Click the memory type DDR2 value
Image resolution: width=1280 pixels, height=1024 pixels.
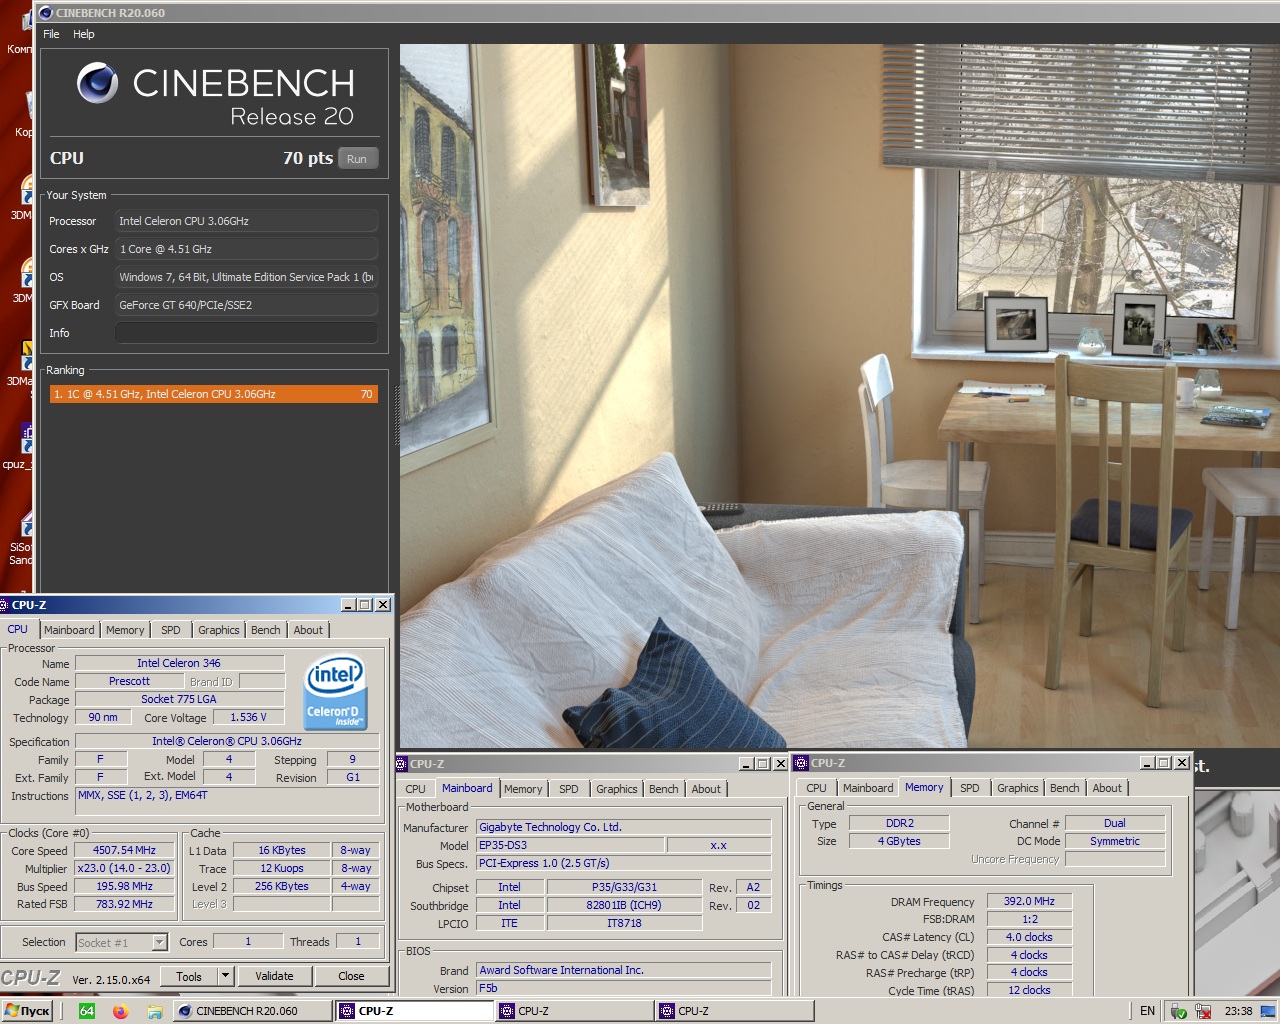(899, 823)
